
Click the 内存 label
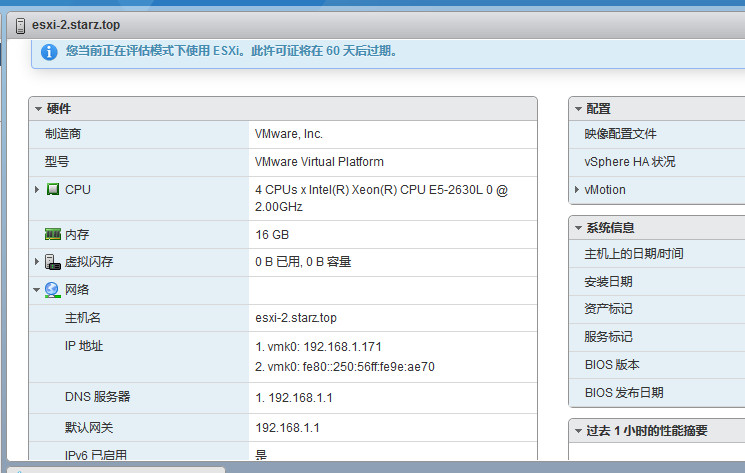(x=77, y=235)
